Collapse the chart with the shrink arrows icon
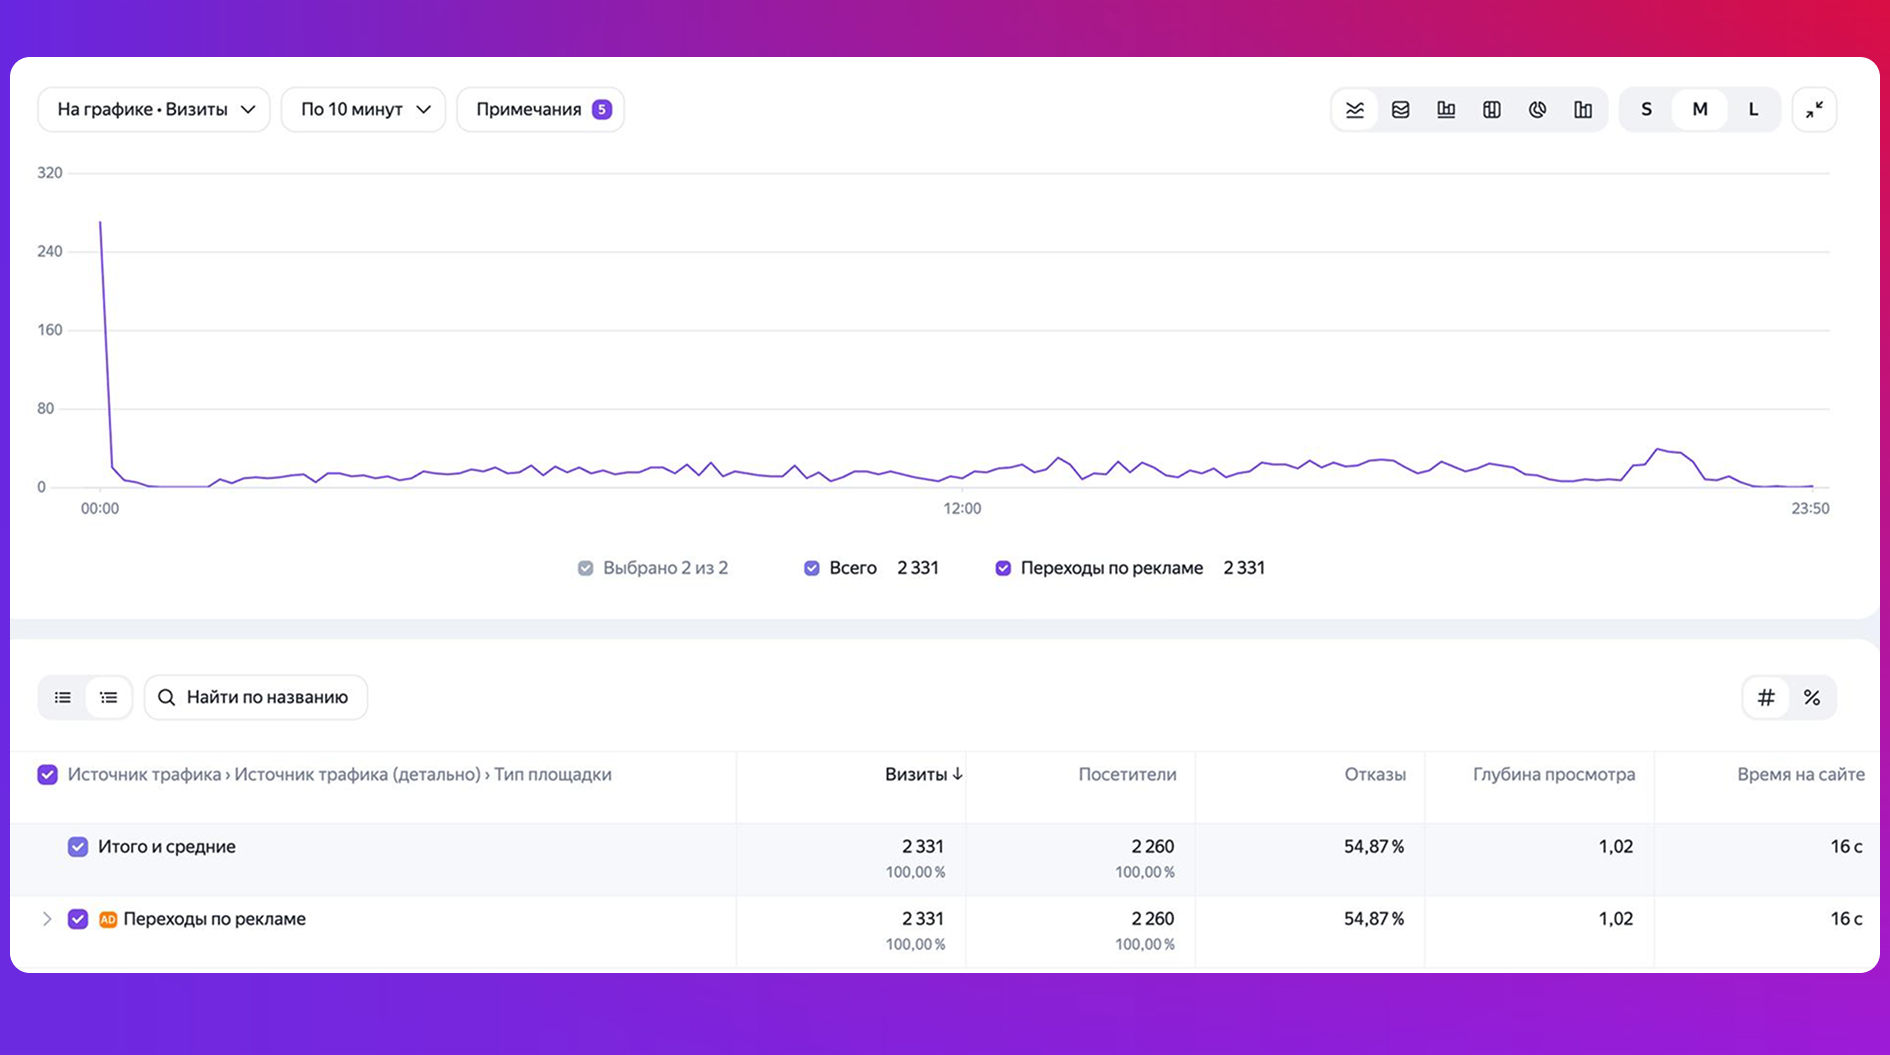This screenshot has height=1055, width=1890. pyautogui.click(x=1814, y=110)
